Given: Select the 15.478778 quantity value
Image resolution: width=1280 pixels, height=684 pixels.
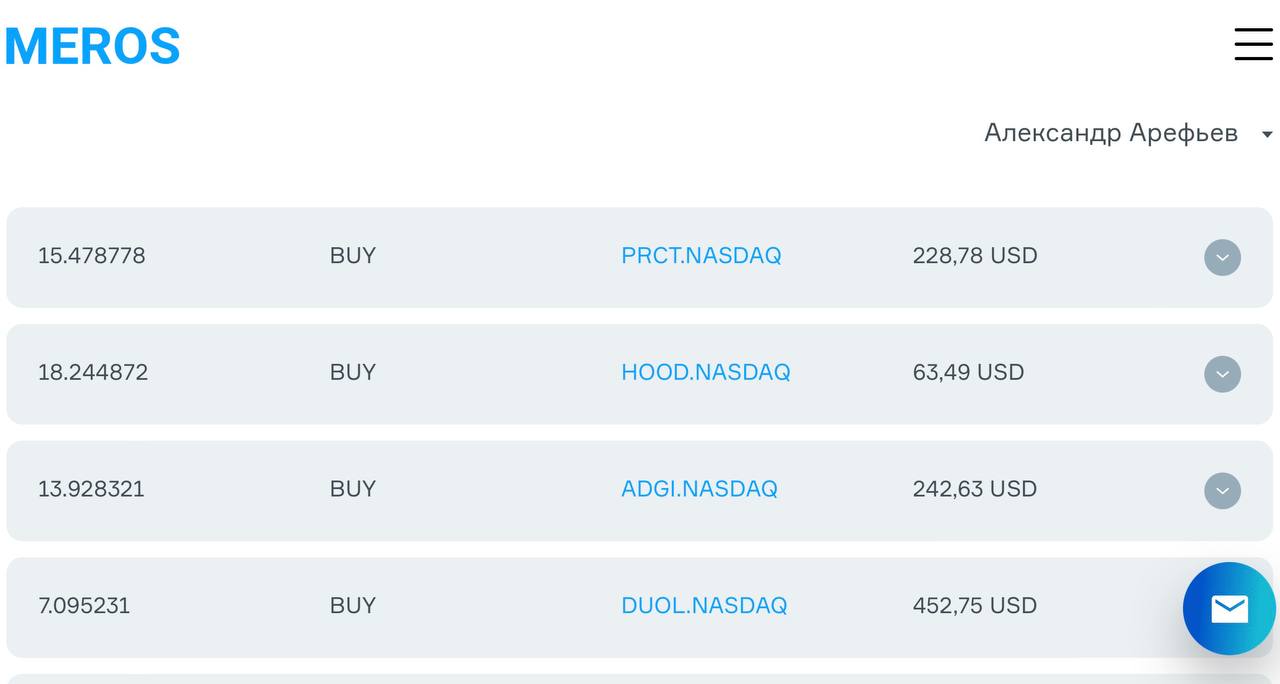Looking at the screenshot, I should point(91,256).
